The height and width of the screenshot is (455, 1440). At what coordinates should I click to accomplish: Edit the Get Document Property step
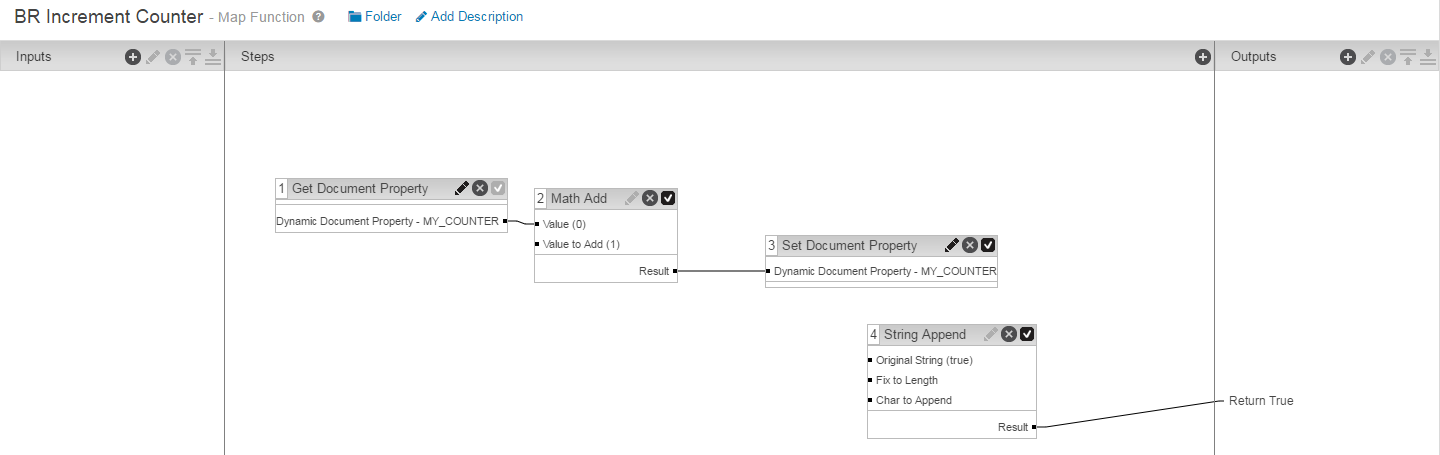(x=462, y=188)
